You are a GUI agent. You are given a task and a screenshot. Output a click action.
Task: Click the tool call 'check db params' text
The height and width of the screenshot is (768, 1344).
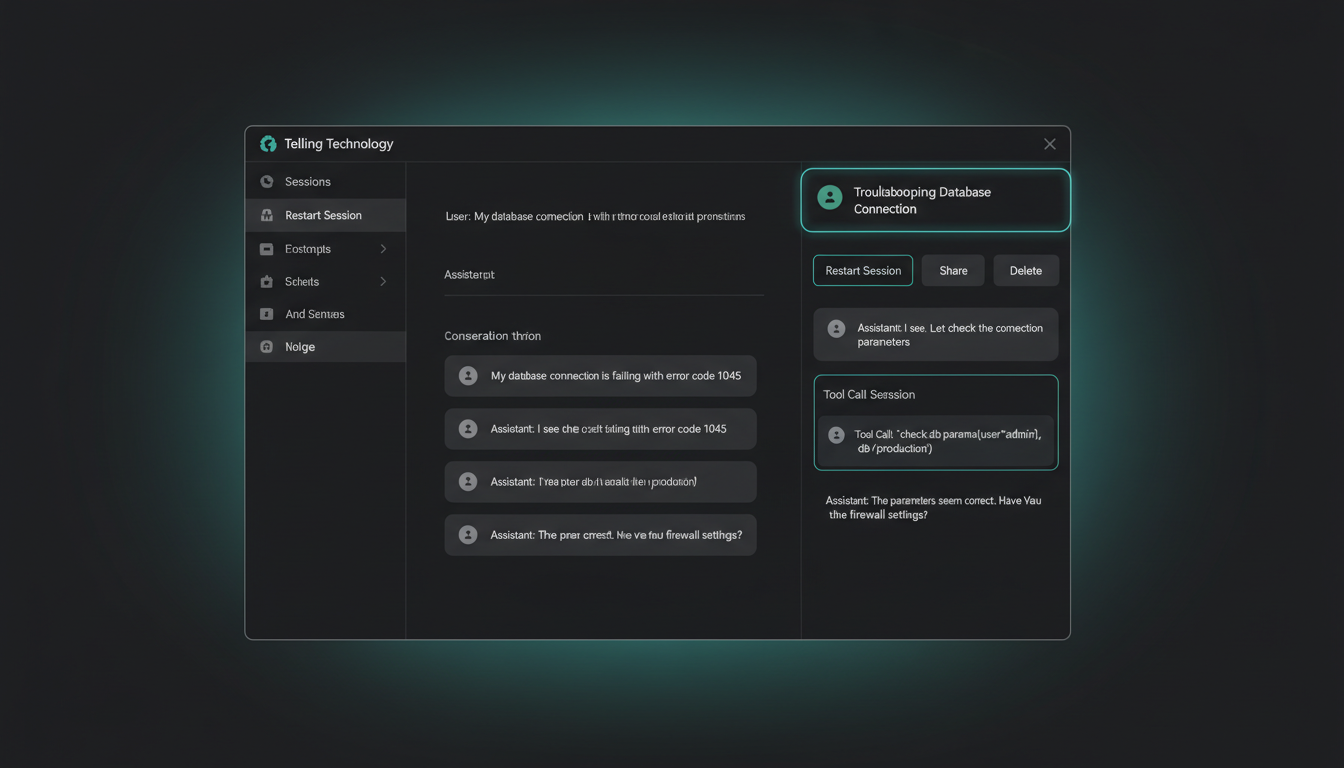948,441
